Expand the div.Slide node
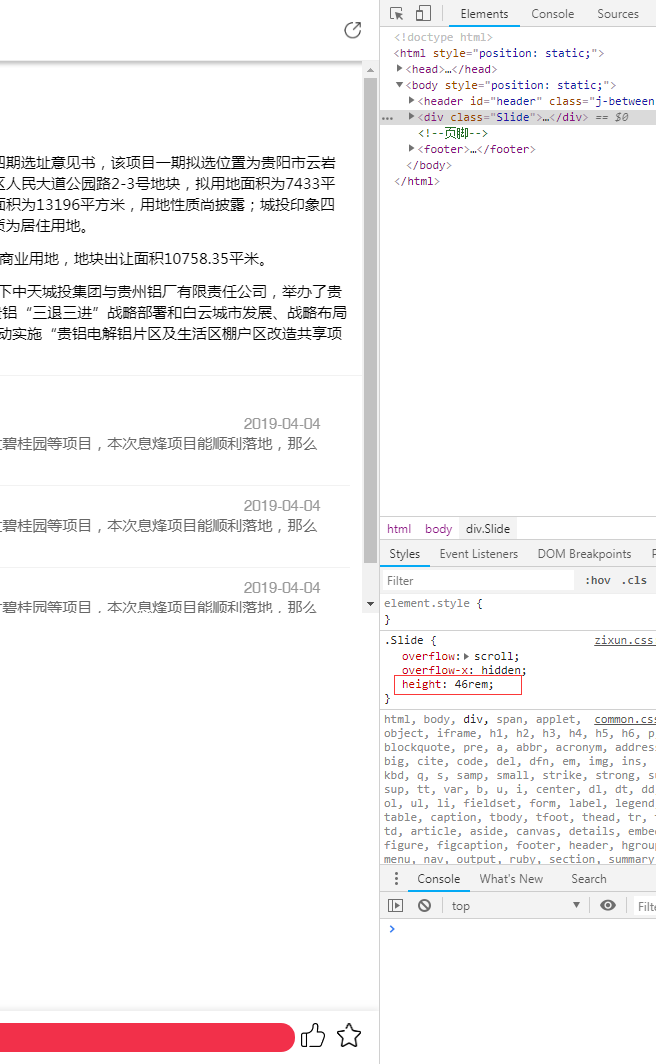656x1064 pixels. [411, 117]
